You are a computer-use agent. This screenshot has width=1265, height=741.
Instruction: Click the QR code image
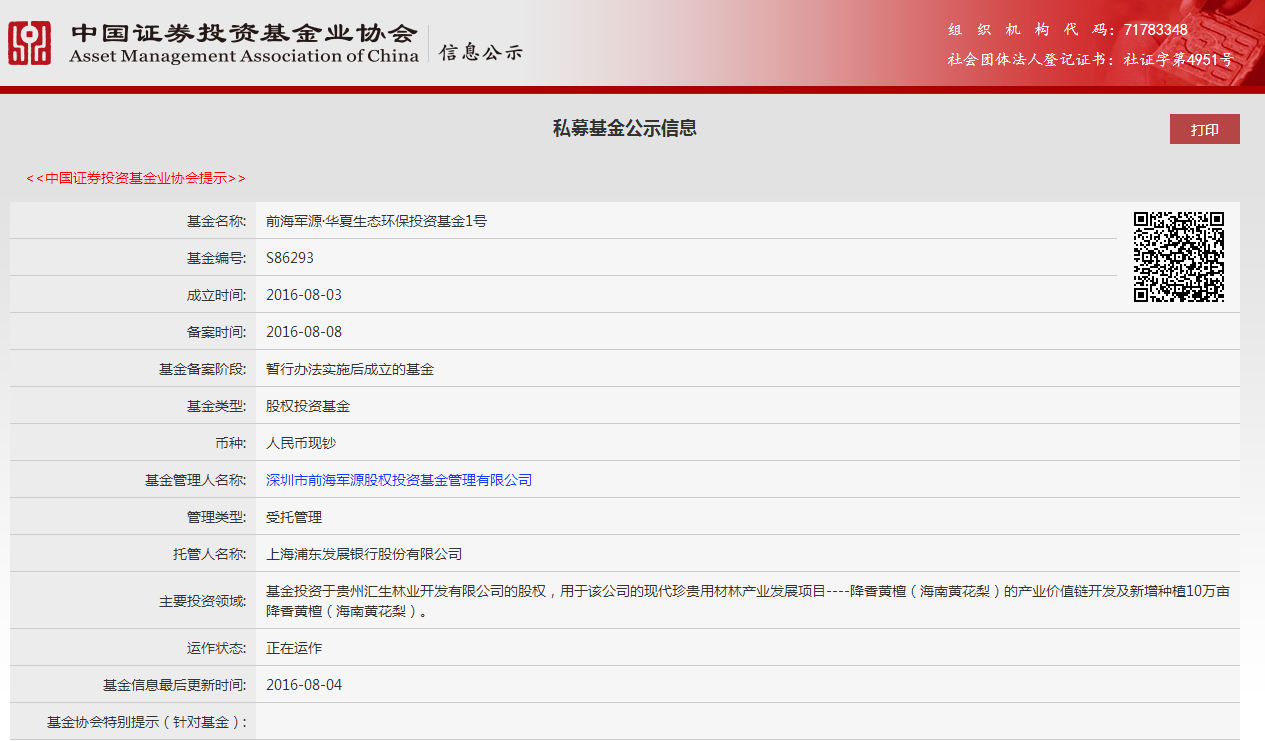coord(1179,257)
